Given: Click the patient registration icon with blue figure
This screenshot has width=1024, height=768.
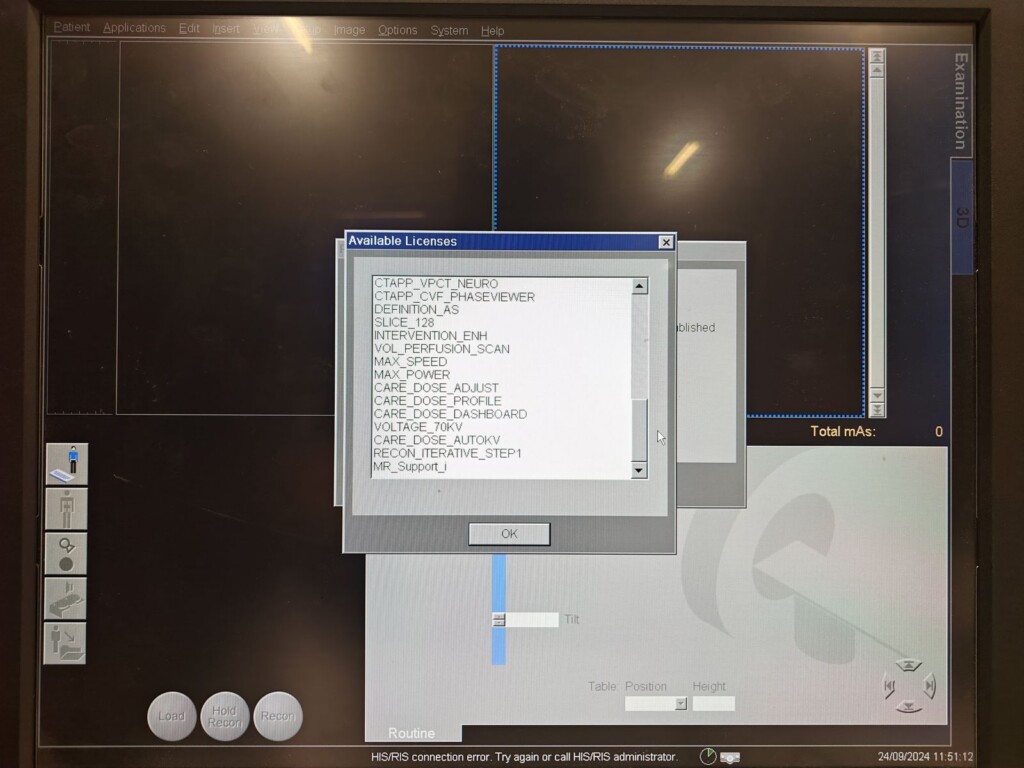Looking at the screenshot, I should coord(66,464).
